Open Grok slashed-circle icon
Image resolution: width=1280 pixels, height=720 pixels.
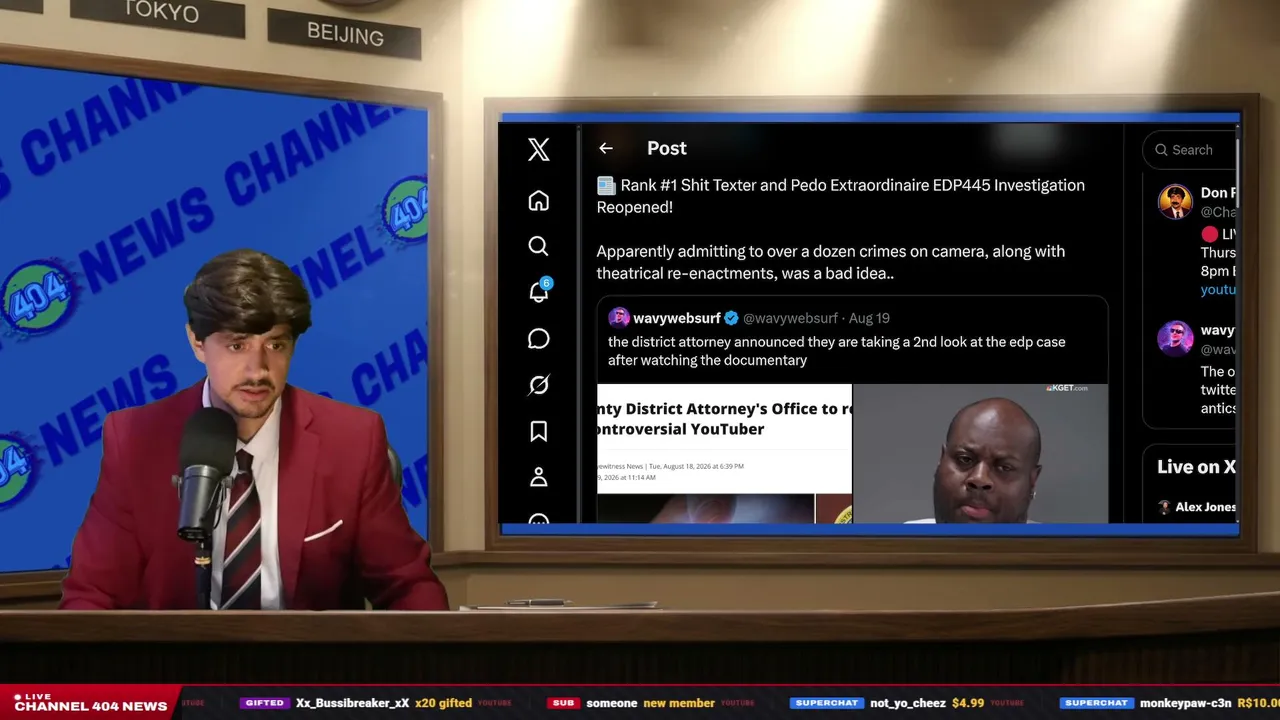539,385
